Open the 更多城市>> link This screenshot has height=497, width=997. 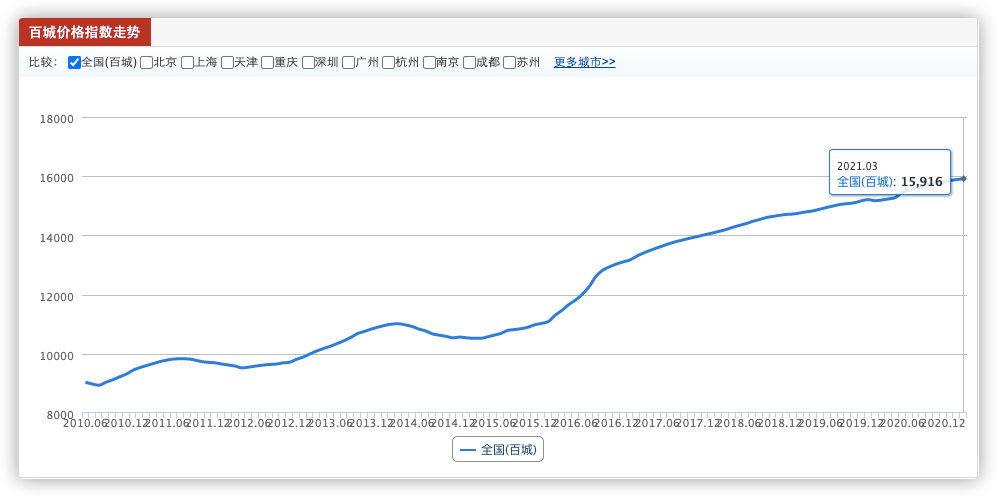pos(584,62)
